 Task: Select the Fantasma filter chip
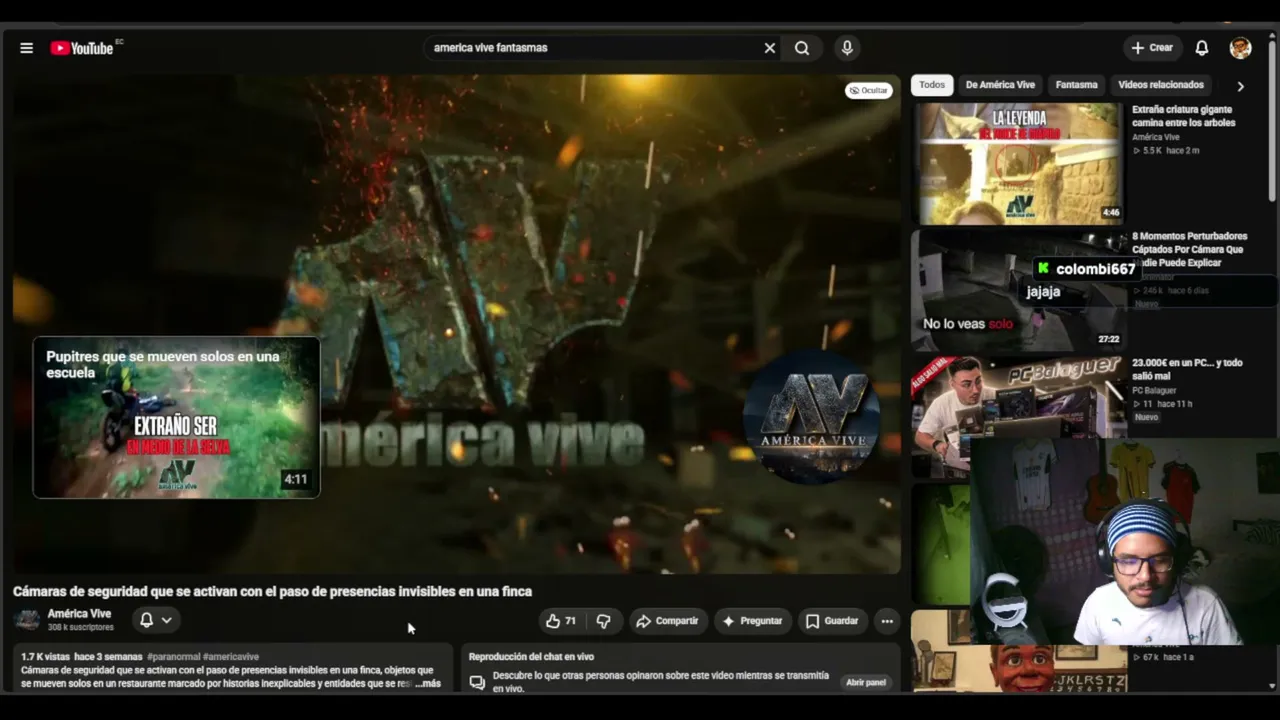click(x=1076, y=85)
